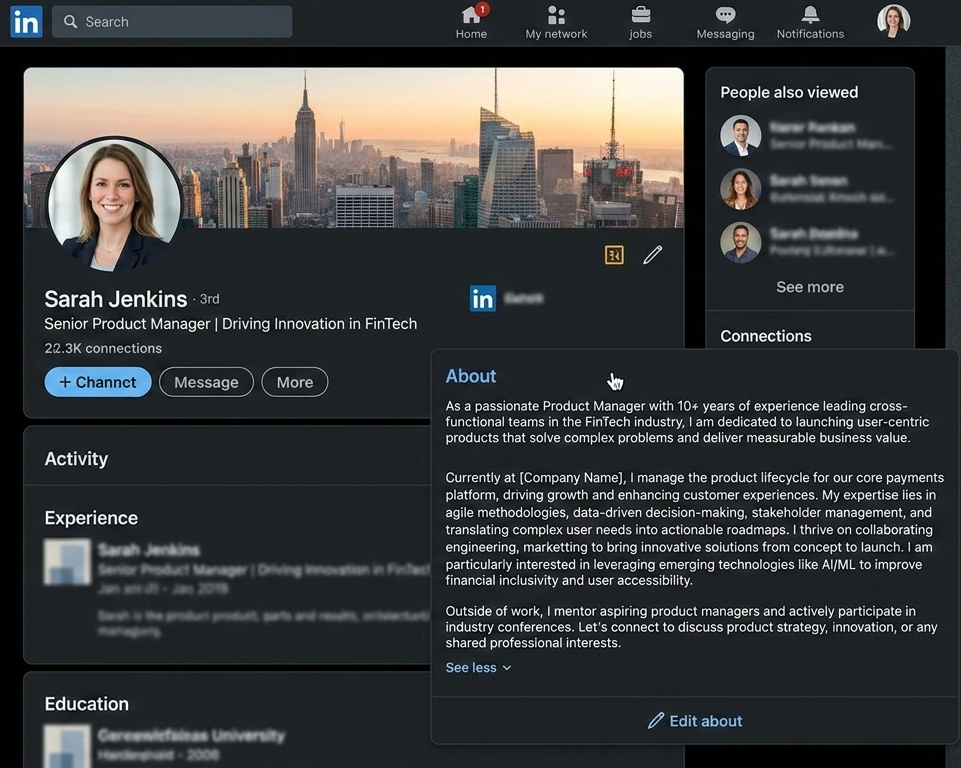
Task: Open Sarah Jenkins' profile photo
Action: (x=114, y=205)
